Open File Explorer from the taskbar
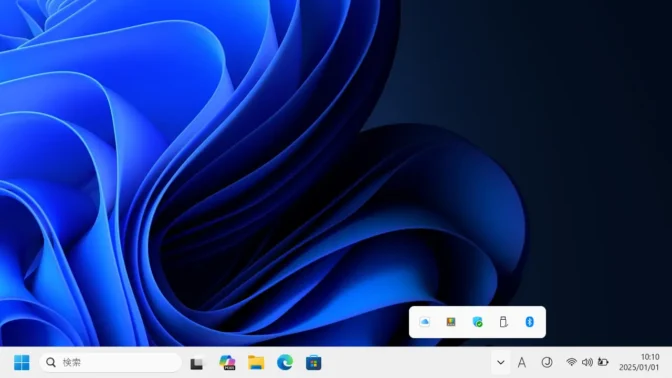Screen dimensions: 672x378 pos(256,363)
